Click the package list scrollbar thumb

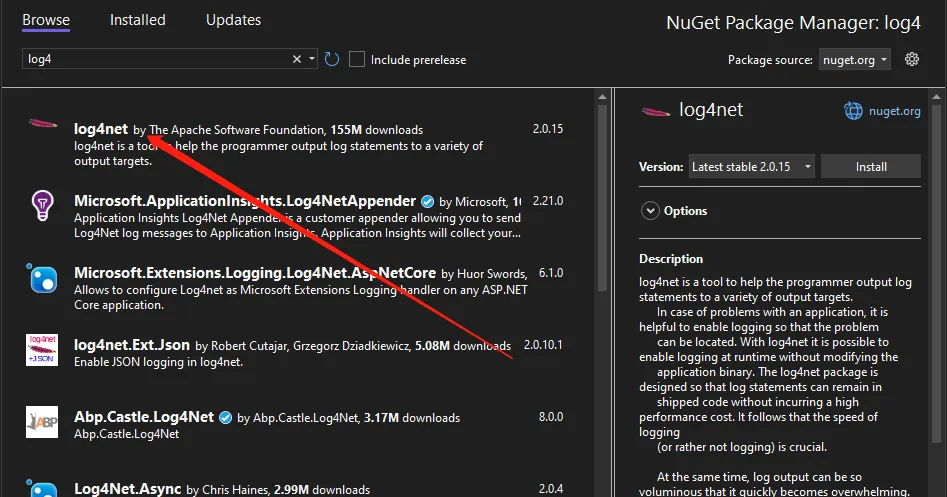[602, 198]
